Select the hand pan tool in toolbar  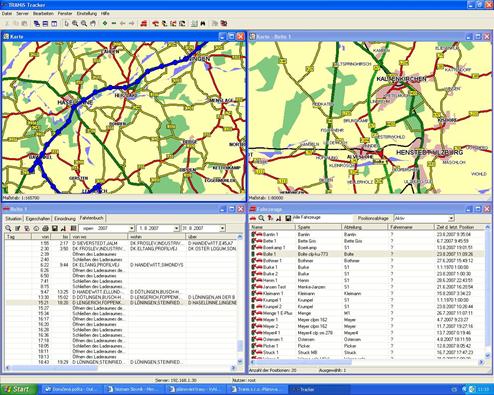(93, 23)
